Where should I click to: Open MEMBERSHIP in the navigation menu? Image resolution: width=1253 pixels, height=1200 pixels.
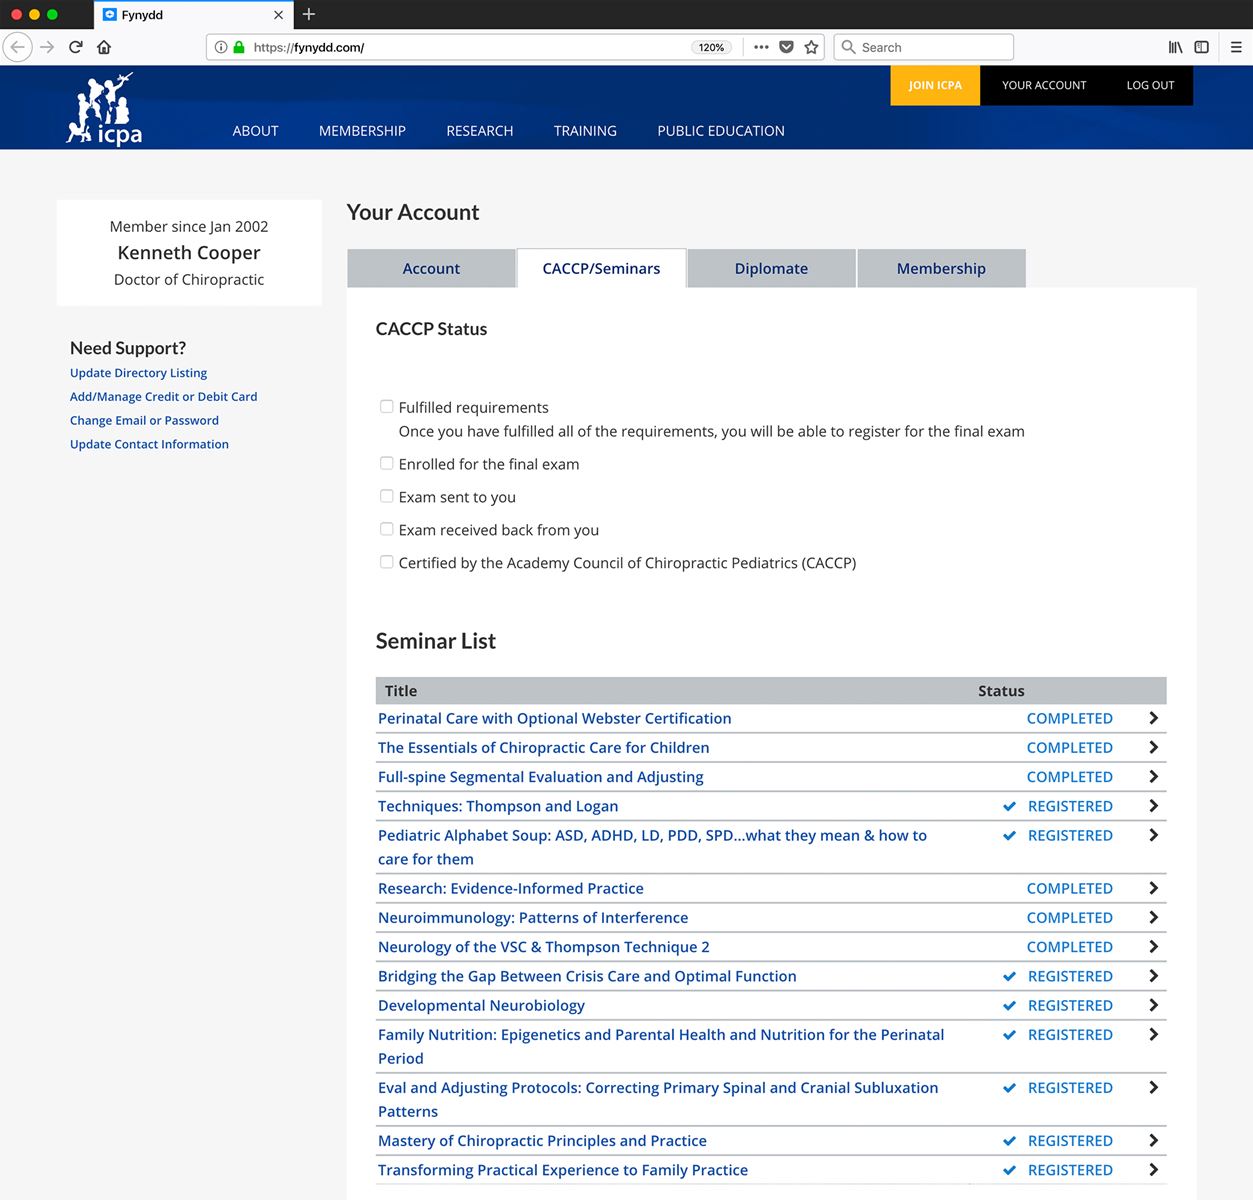362,131
